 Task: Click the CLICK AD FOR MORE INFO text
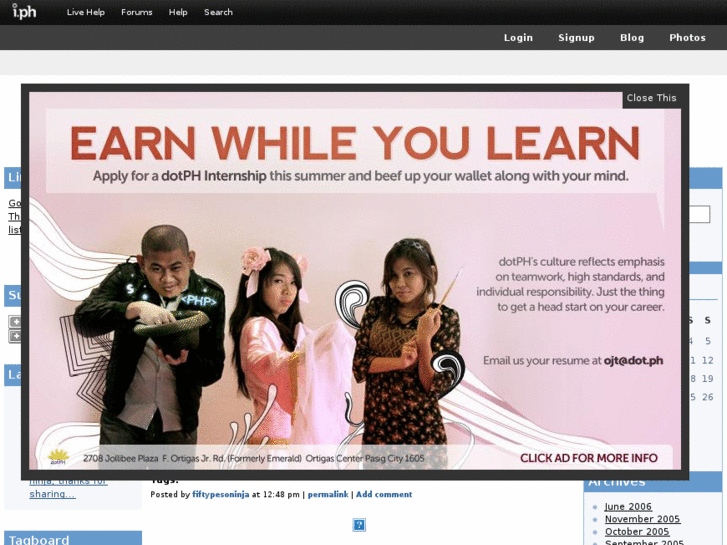[588, 458]
